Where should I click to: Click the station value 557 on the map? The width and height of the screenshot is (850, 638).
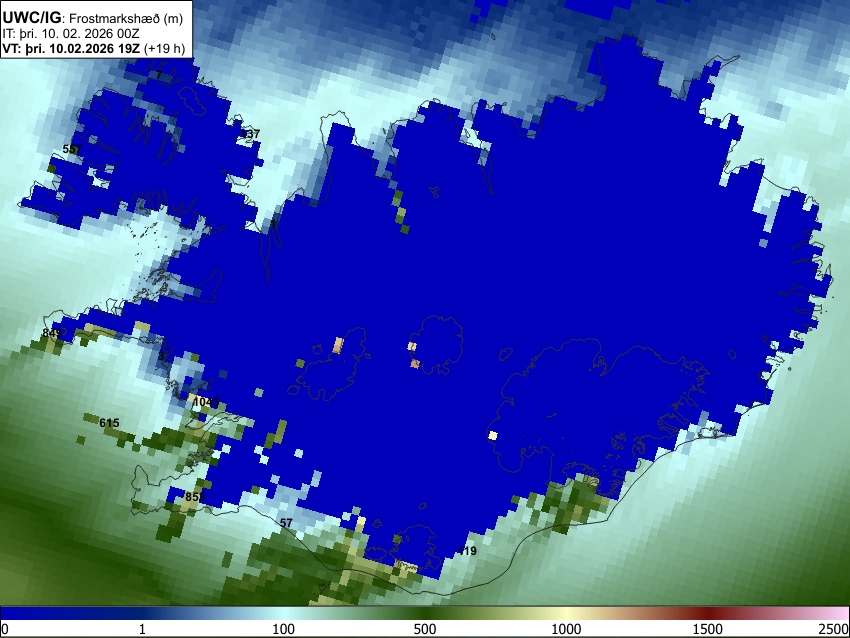coord(72,149)
